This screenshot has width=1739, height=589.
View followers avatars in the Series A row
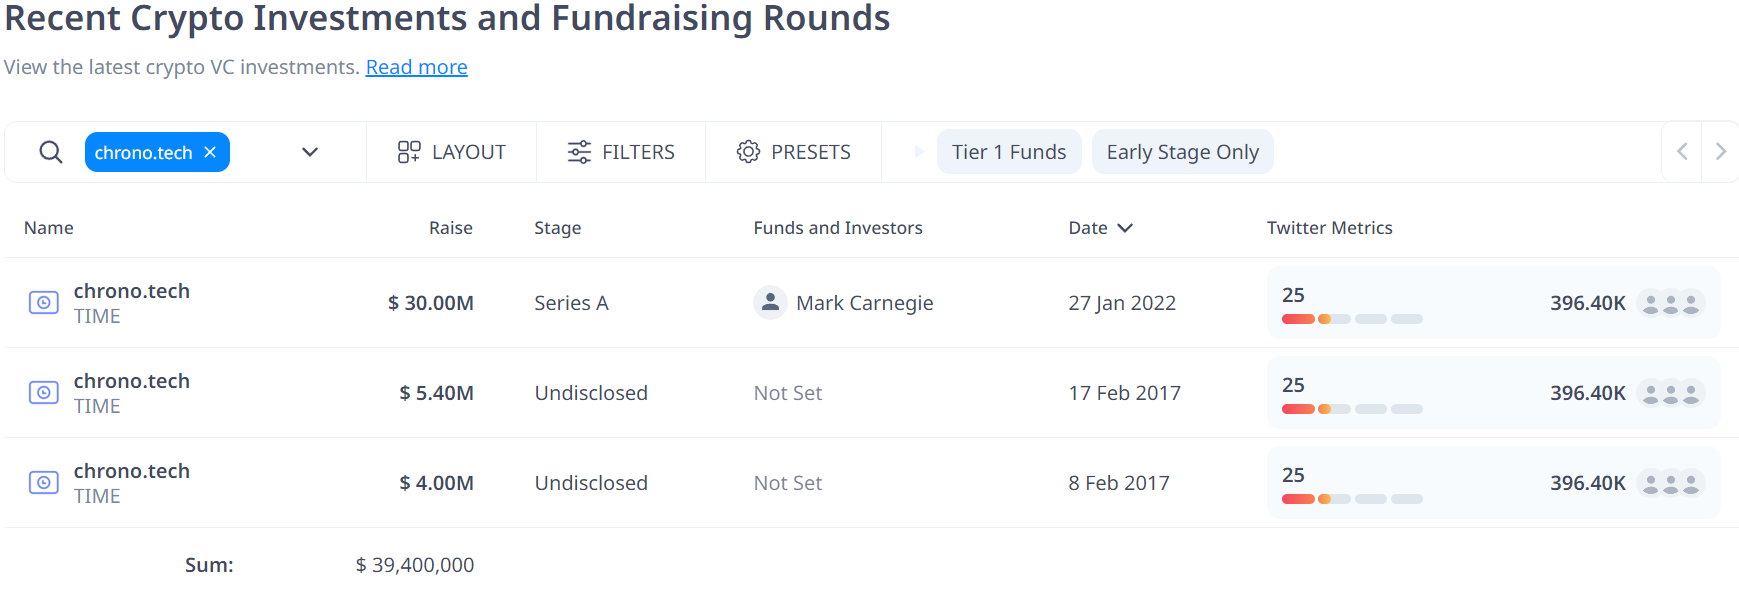(1671, 303)
